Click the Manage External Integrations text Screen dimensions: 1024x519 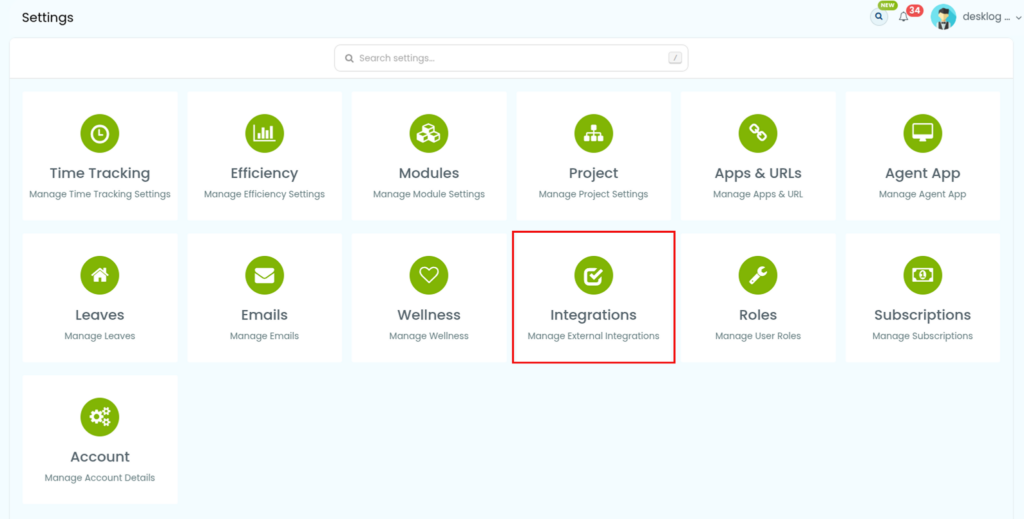(593, 336)
